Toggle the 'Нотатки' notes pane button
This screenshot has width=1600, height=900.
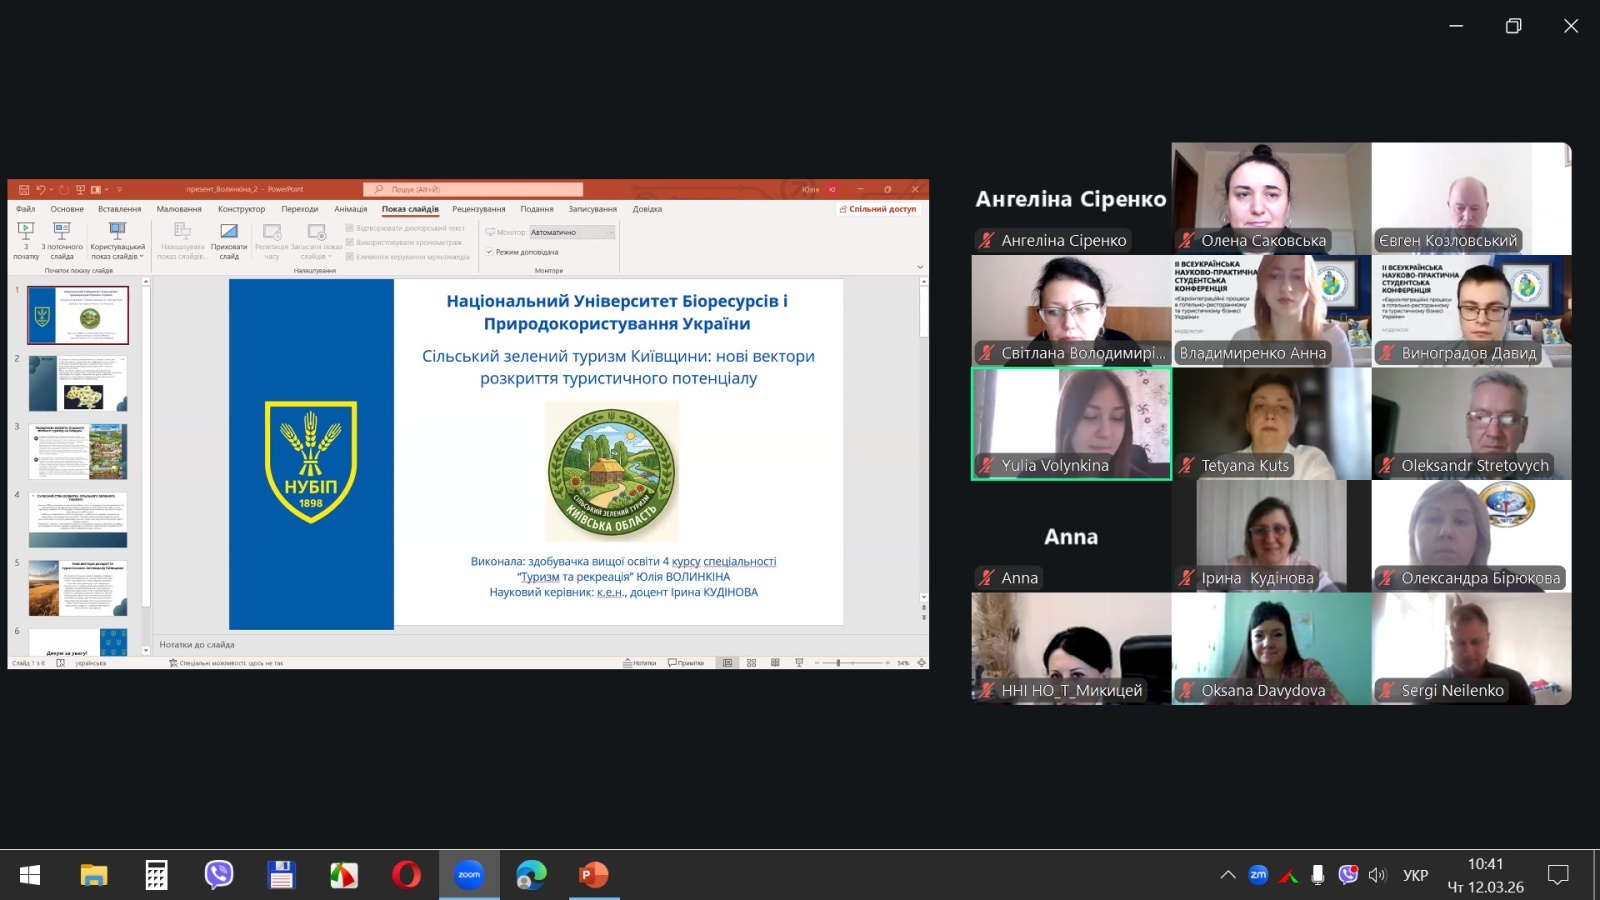640,663
